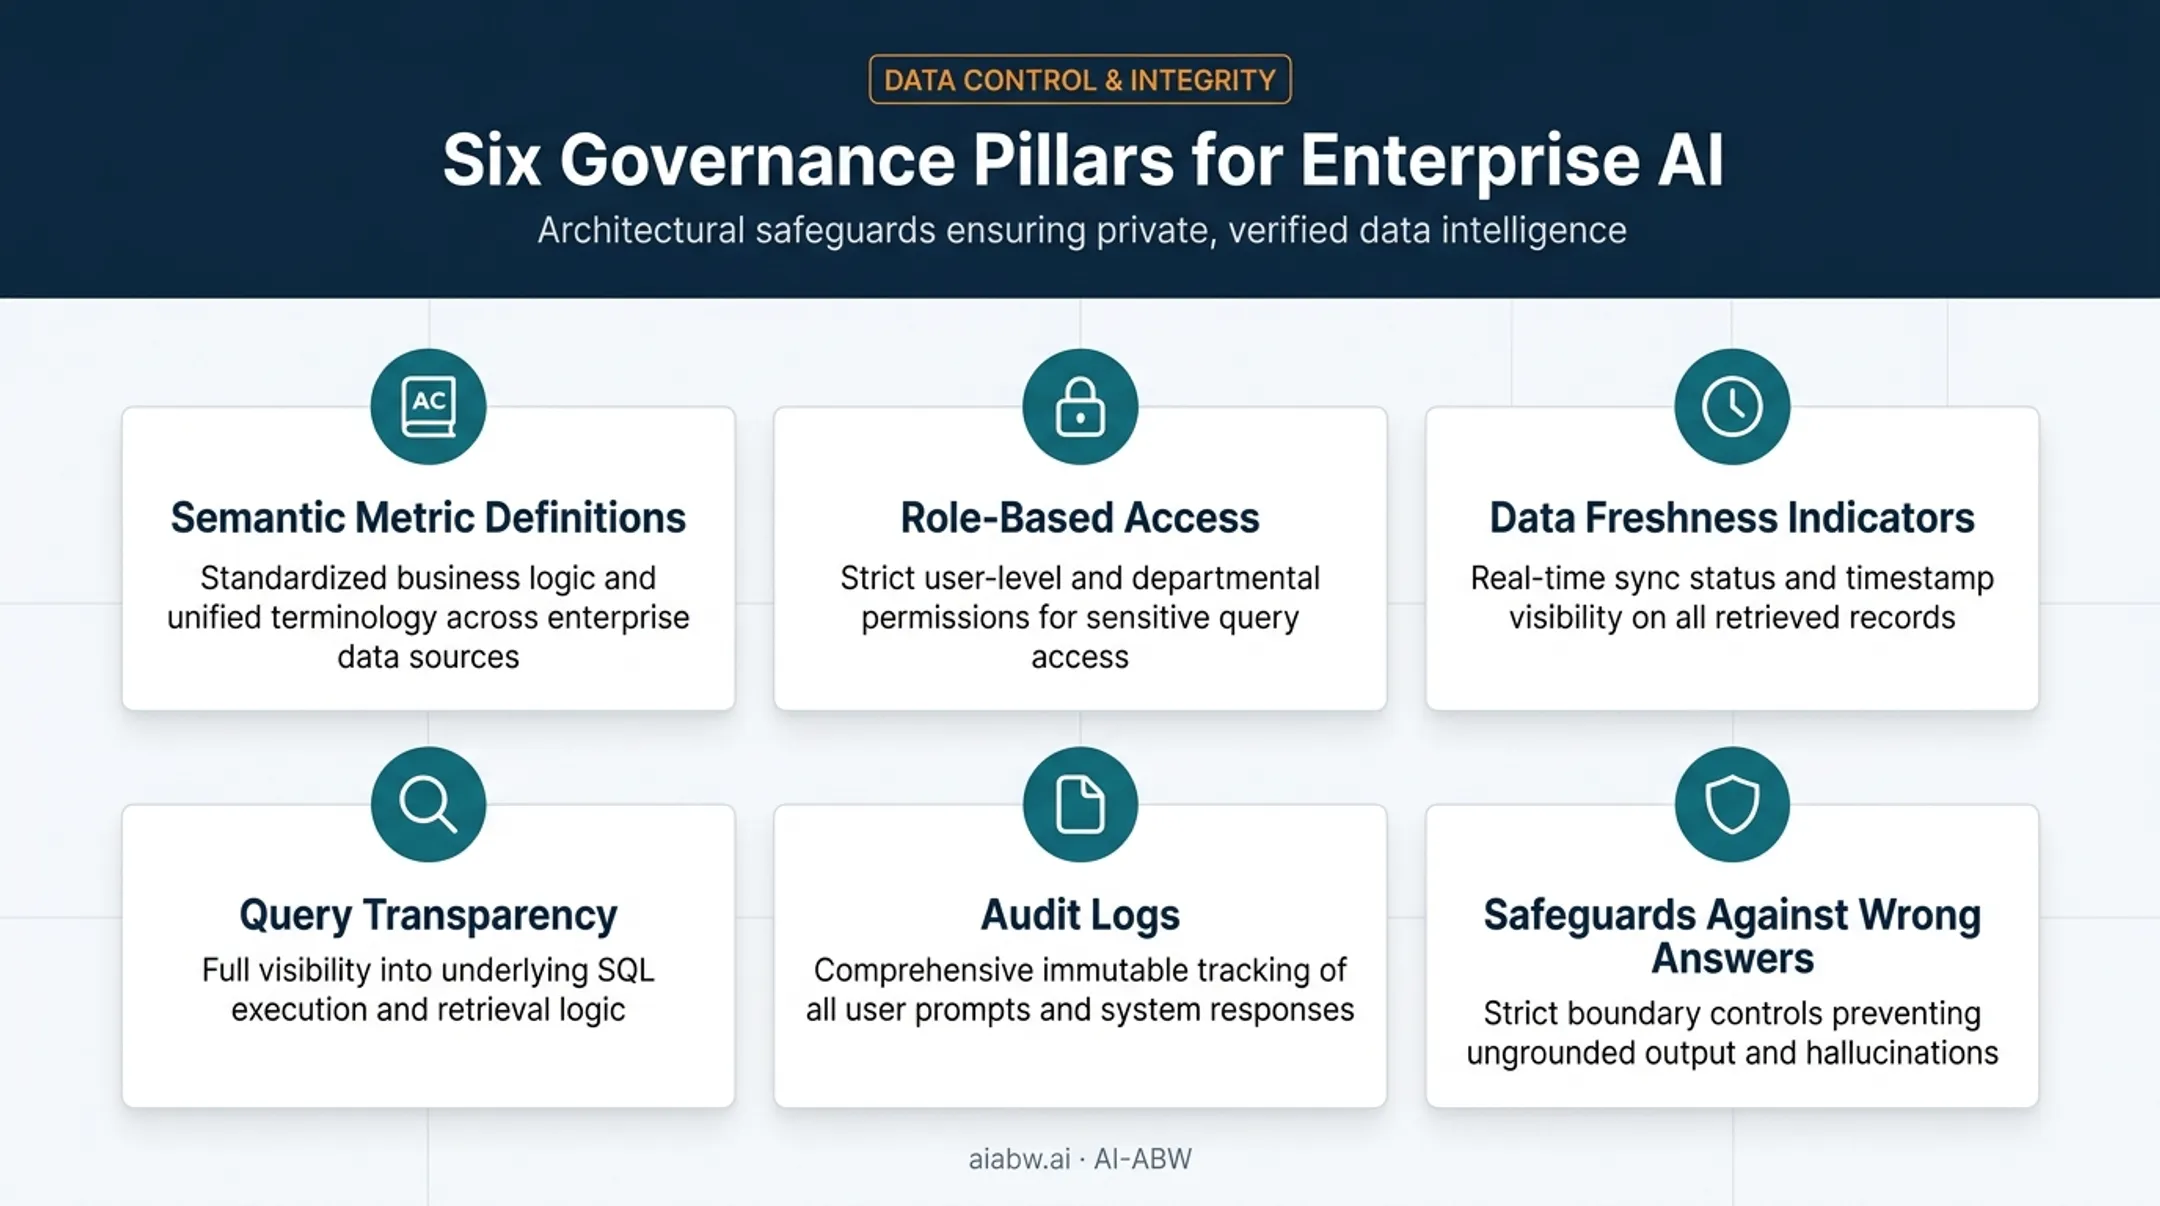Open the aiabw.ai · AI-ABW footer link
2160x1206 pixels.
(x=1080, y=1159)
